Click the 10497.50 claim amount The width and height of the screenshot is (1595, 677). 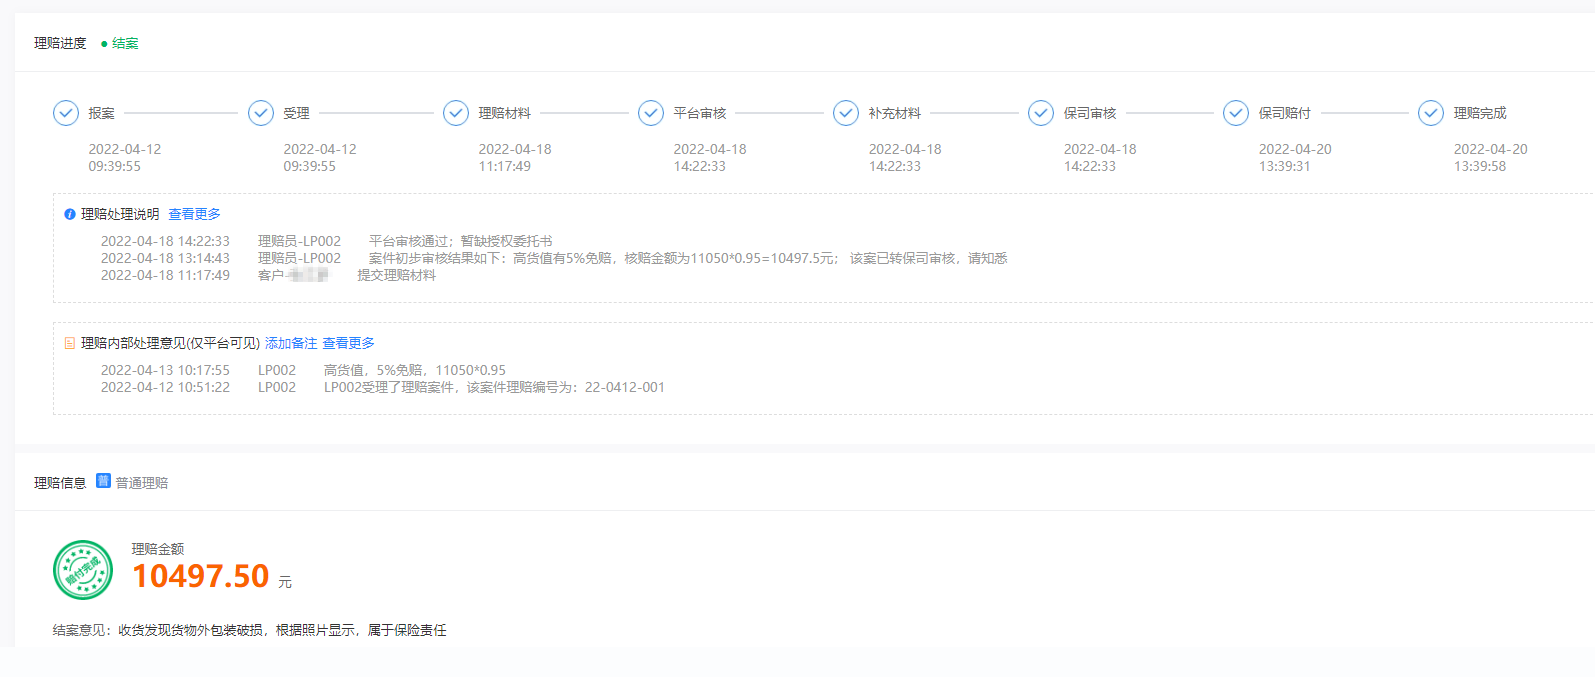coord(201,576)
